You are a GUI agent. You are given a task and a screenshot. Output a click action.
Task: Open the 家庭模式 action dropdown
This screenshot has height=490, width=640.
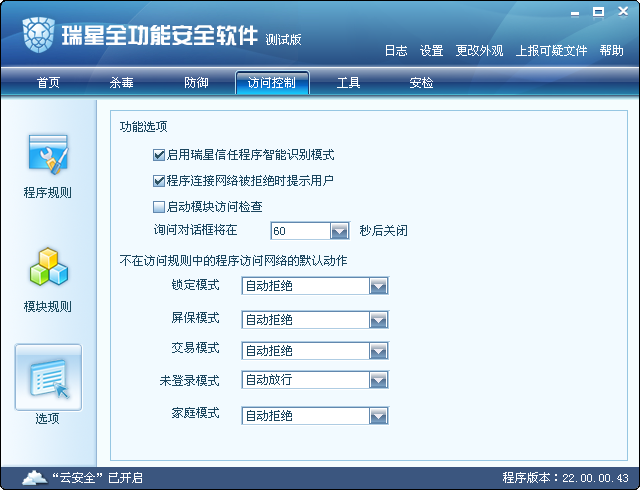[x=315, y=416]
